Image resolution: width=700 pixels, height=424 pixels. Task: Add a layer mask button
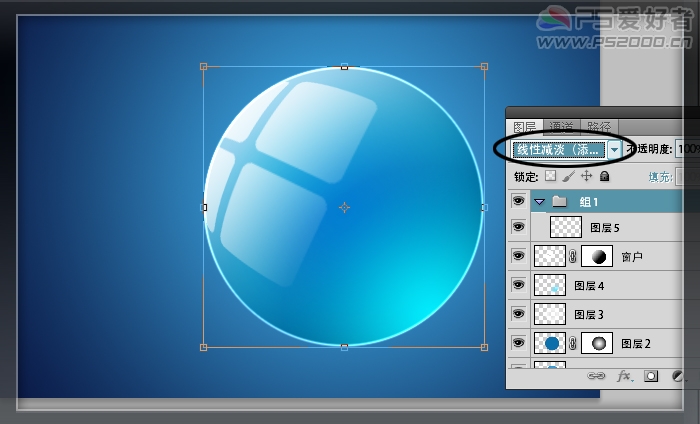click(651, 376)
